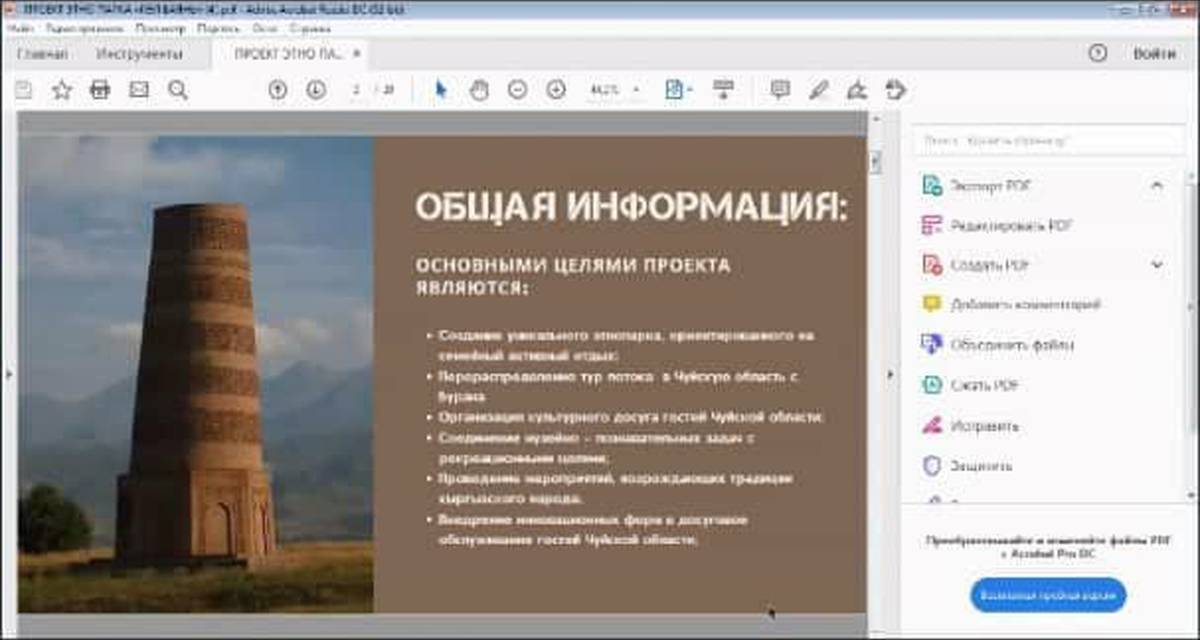Viewport: 1200px width, 640px height.
Task: Zoom out with the minus icon
Action: click(517, 90)
